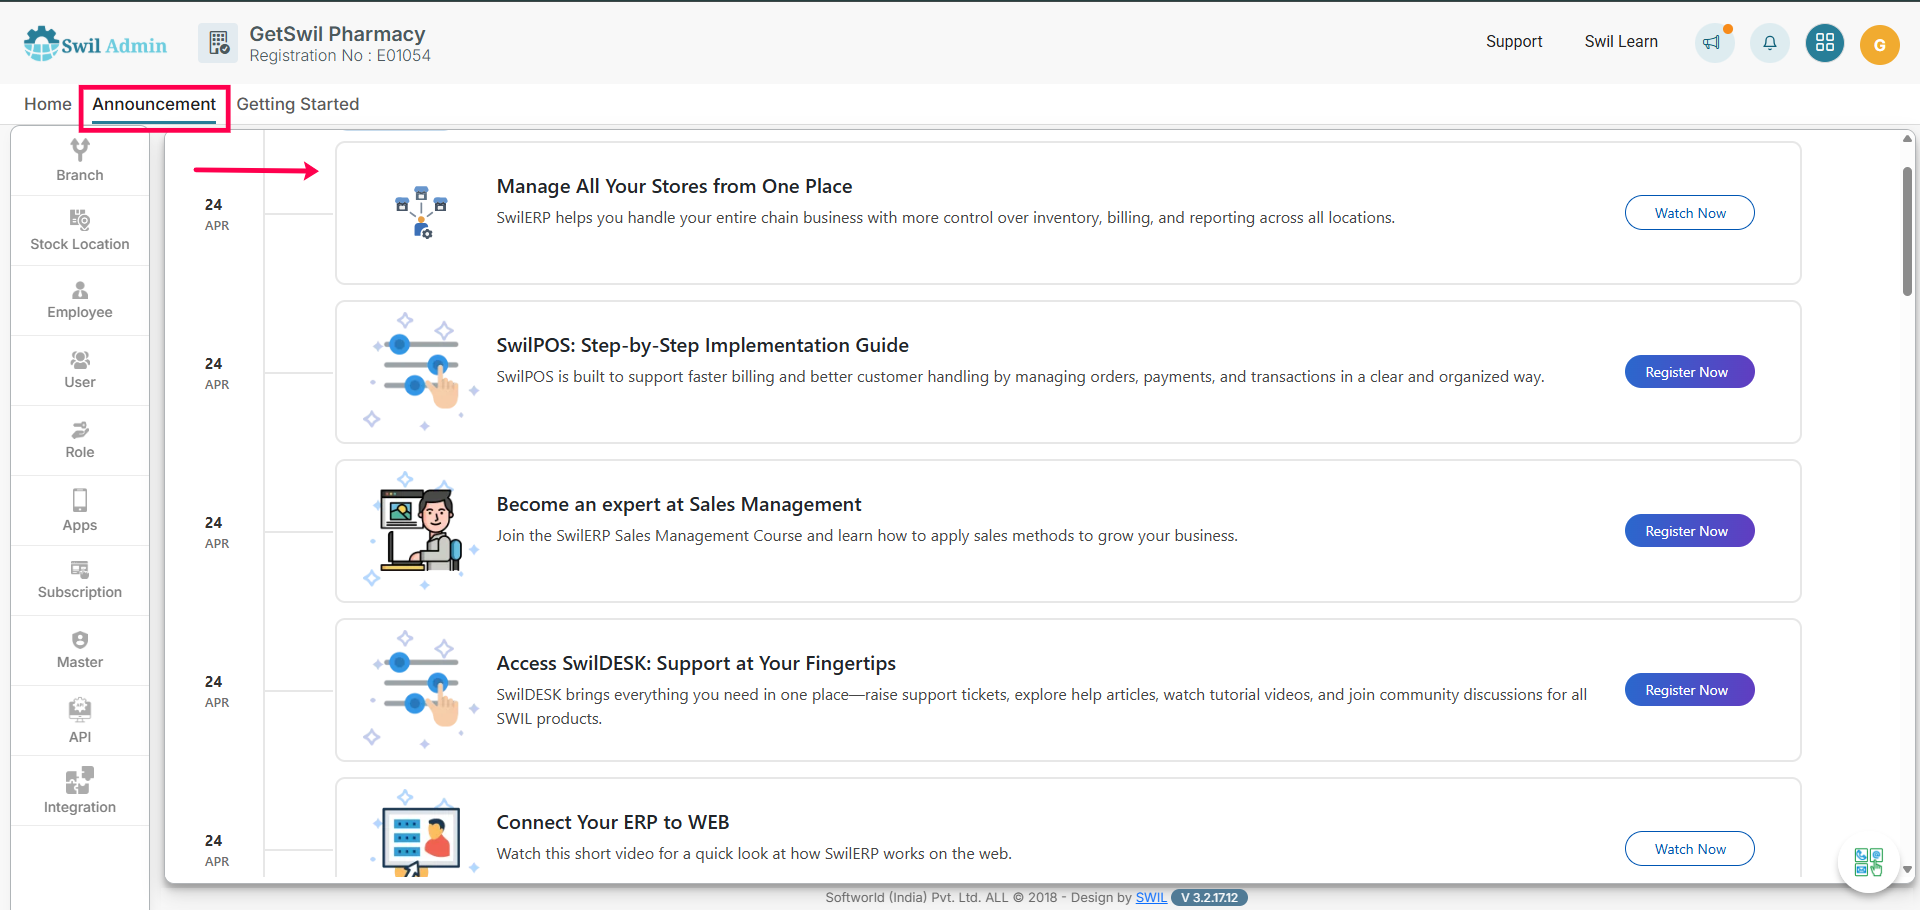This screenshot has height=910, width=1920.
Task: Click the 'SwilPOS: Step-by-Step Implementation Guide' title
Action: pyautogui.click(x=702, y=345)
